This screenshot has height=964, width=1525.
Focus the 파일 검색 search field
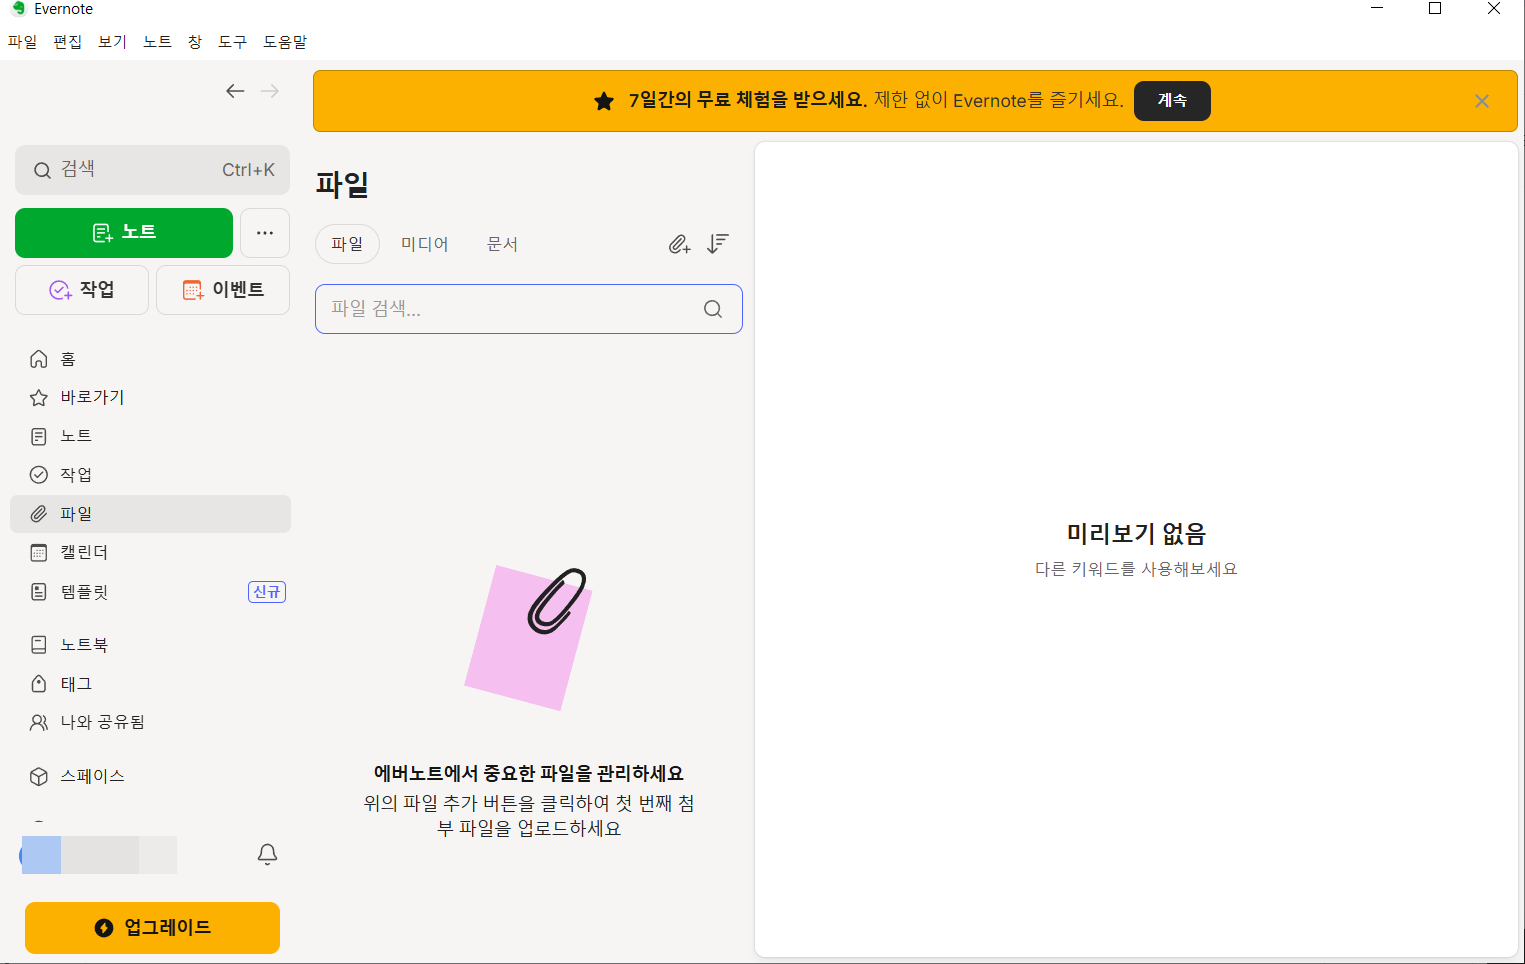[x=529, y=309]
